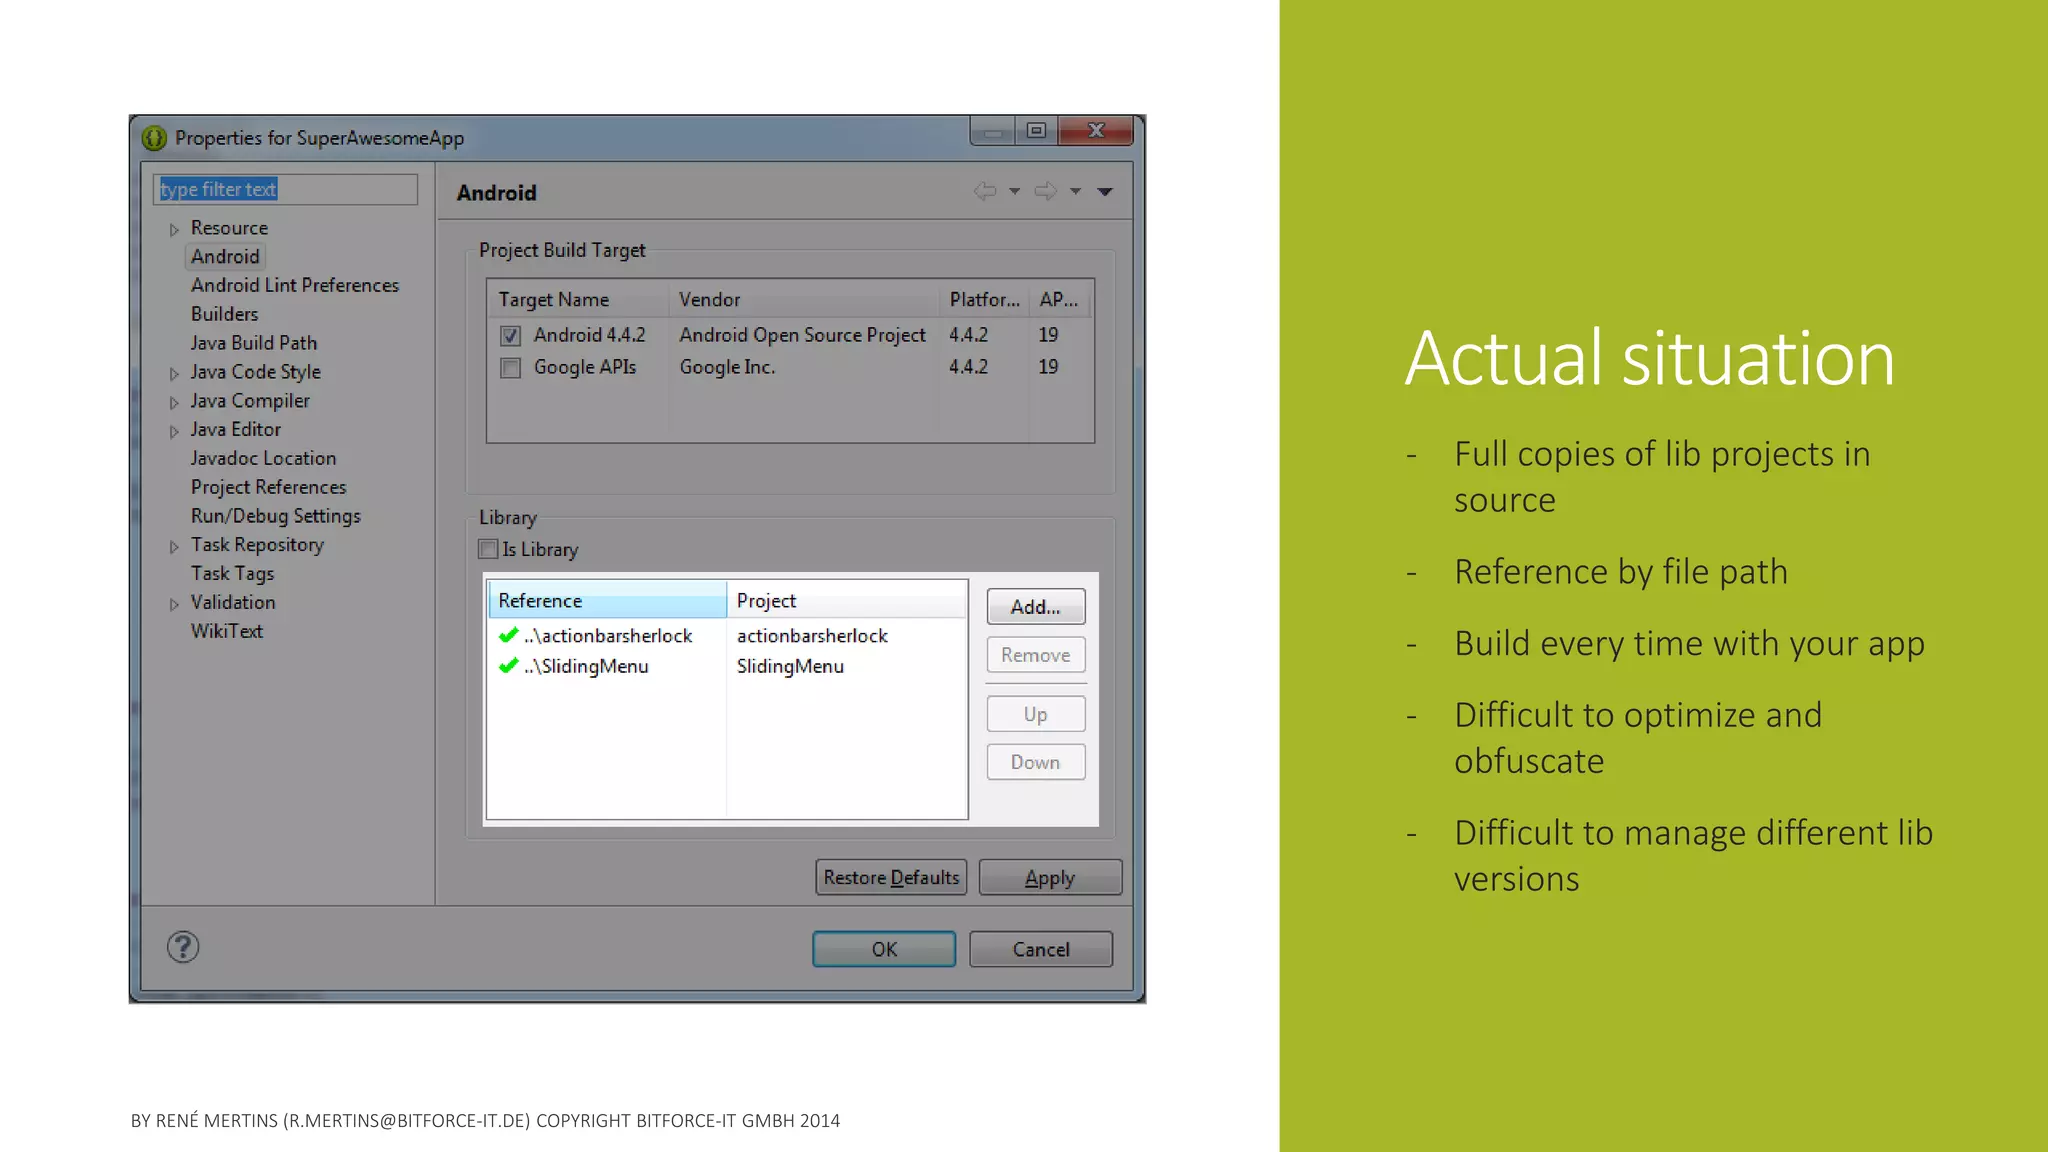This screenshot has height=1152, width=2048.
Task: Check the Google APIs build target
Action: (x=511, y=368)
